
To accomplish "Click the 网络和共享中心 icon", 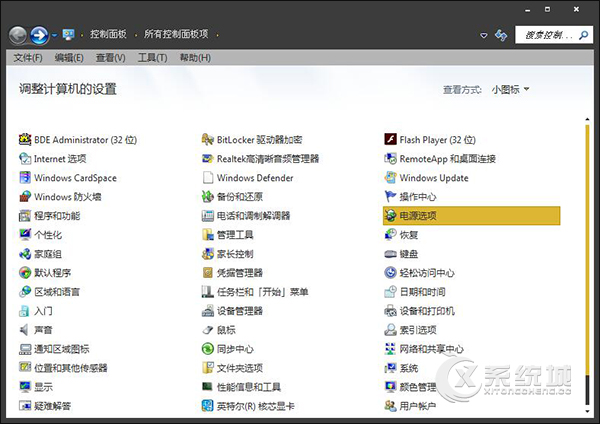I will click(x=390, y=349).
